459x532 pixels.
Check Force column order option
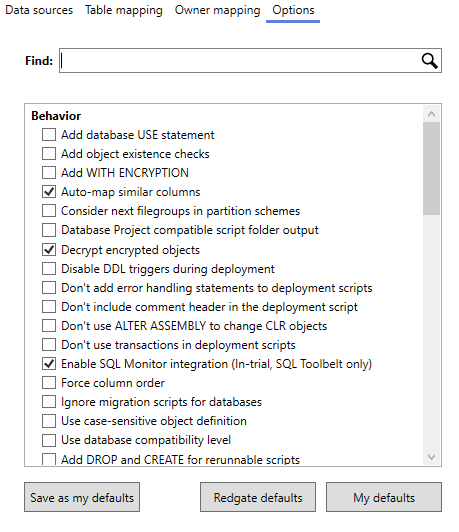pyautogui.click(x=49, y=383)
